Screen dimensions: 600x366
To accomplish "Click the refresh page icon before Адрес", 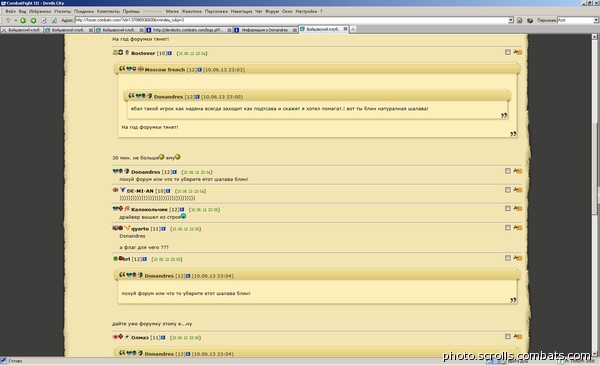I will click(x=54, y=20).
